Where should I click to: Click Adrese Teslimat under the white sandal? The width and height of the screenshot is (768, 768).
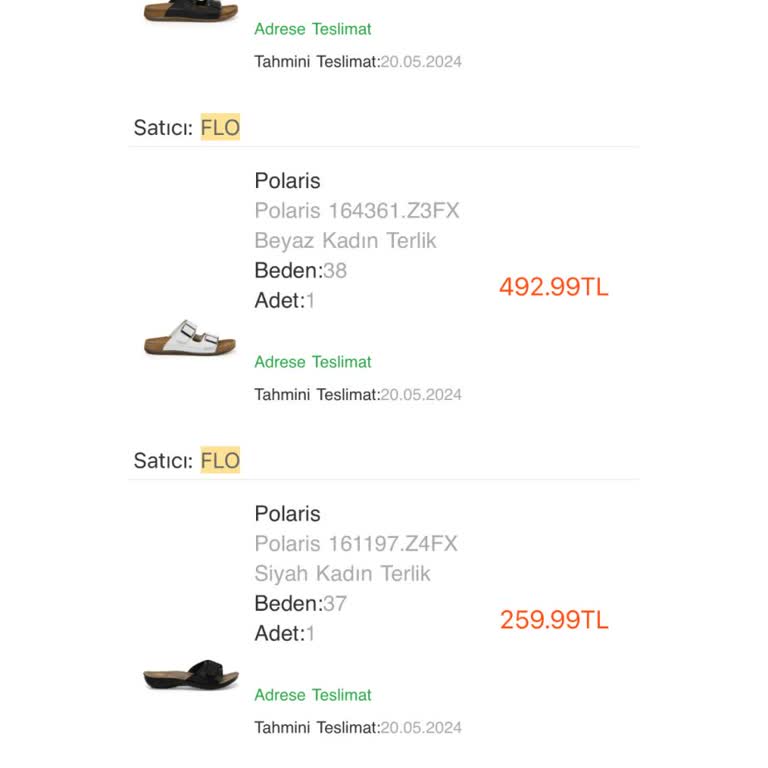coord(312,362)
